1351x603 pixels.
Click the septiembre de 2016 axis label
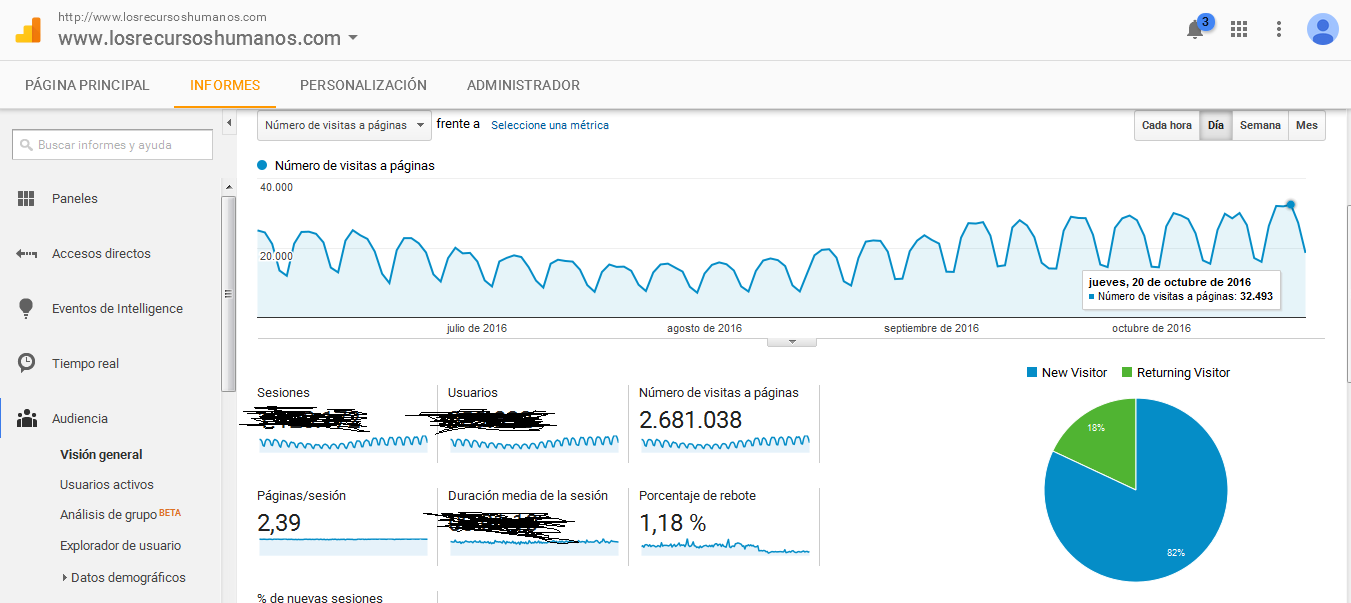click(931, 328)
